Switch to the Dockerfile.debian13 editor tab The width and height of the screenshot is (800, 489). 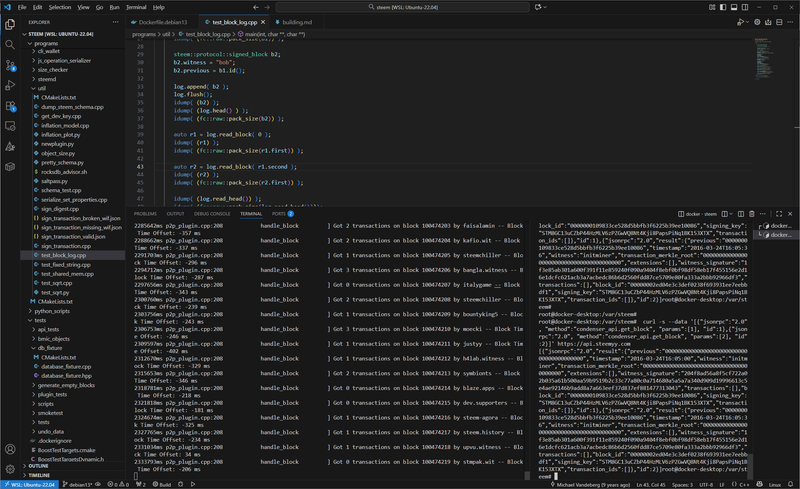click(162, 21)
